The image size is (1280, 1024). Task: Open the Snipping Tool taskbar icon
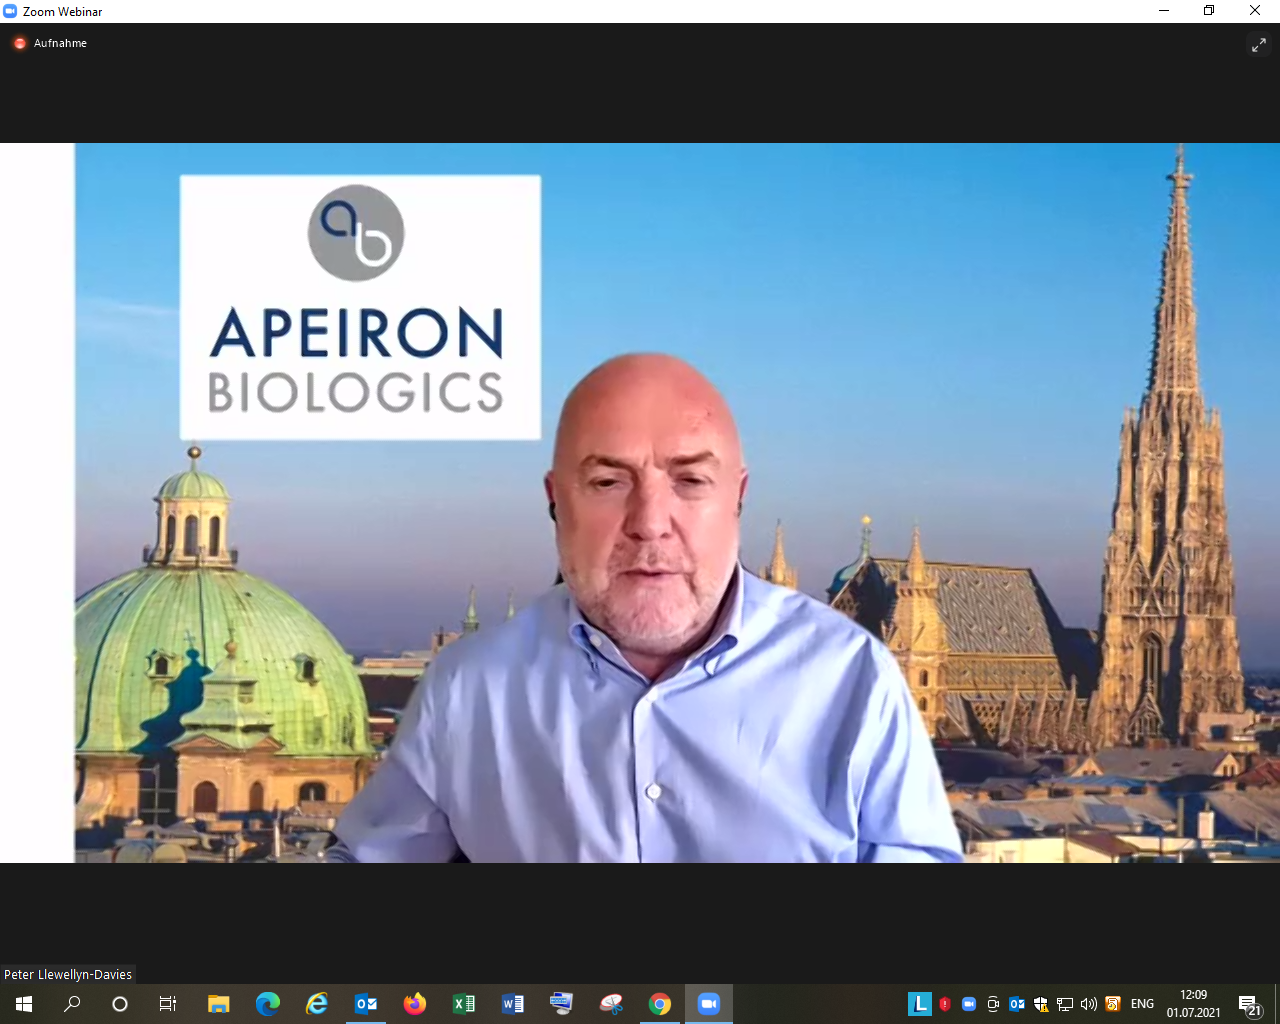[x=611, y=1004]
